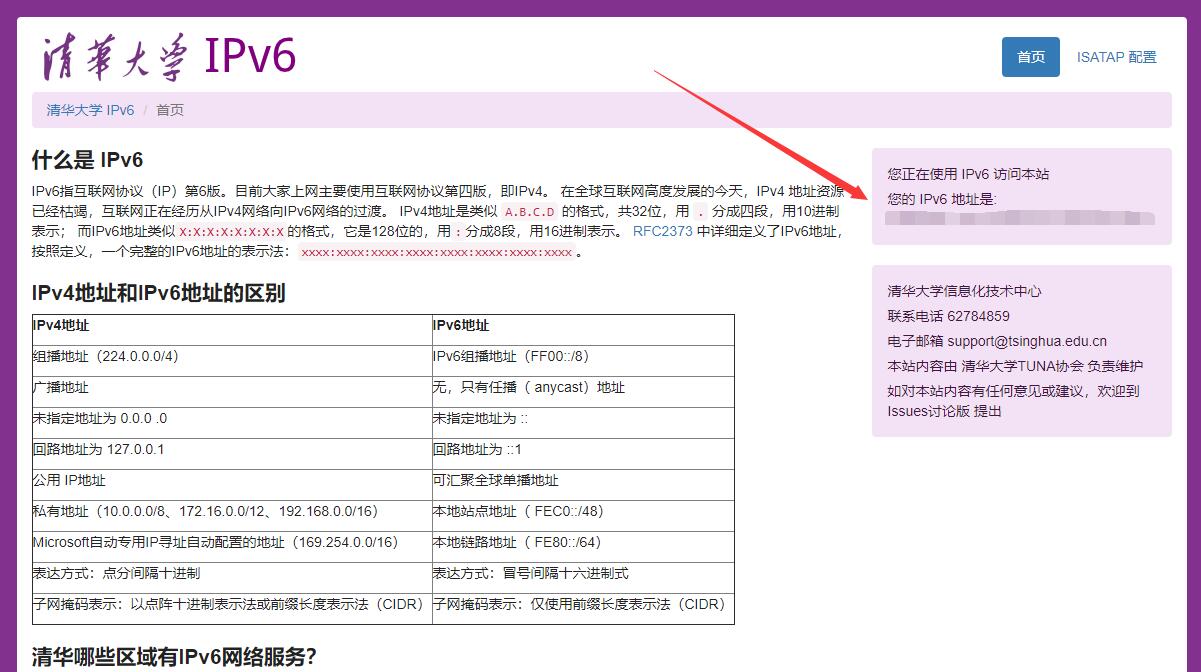Click the 清华大学信息化技术中心 text
1201x672 pixels.
coord(964,291)
